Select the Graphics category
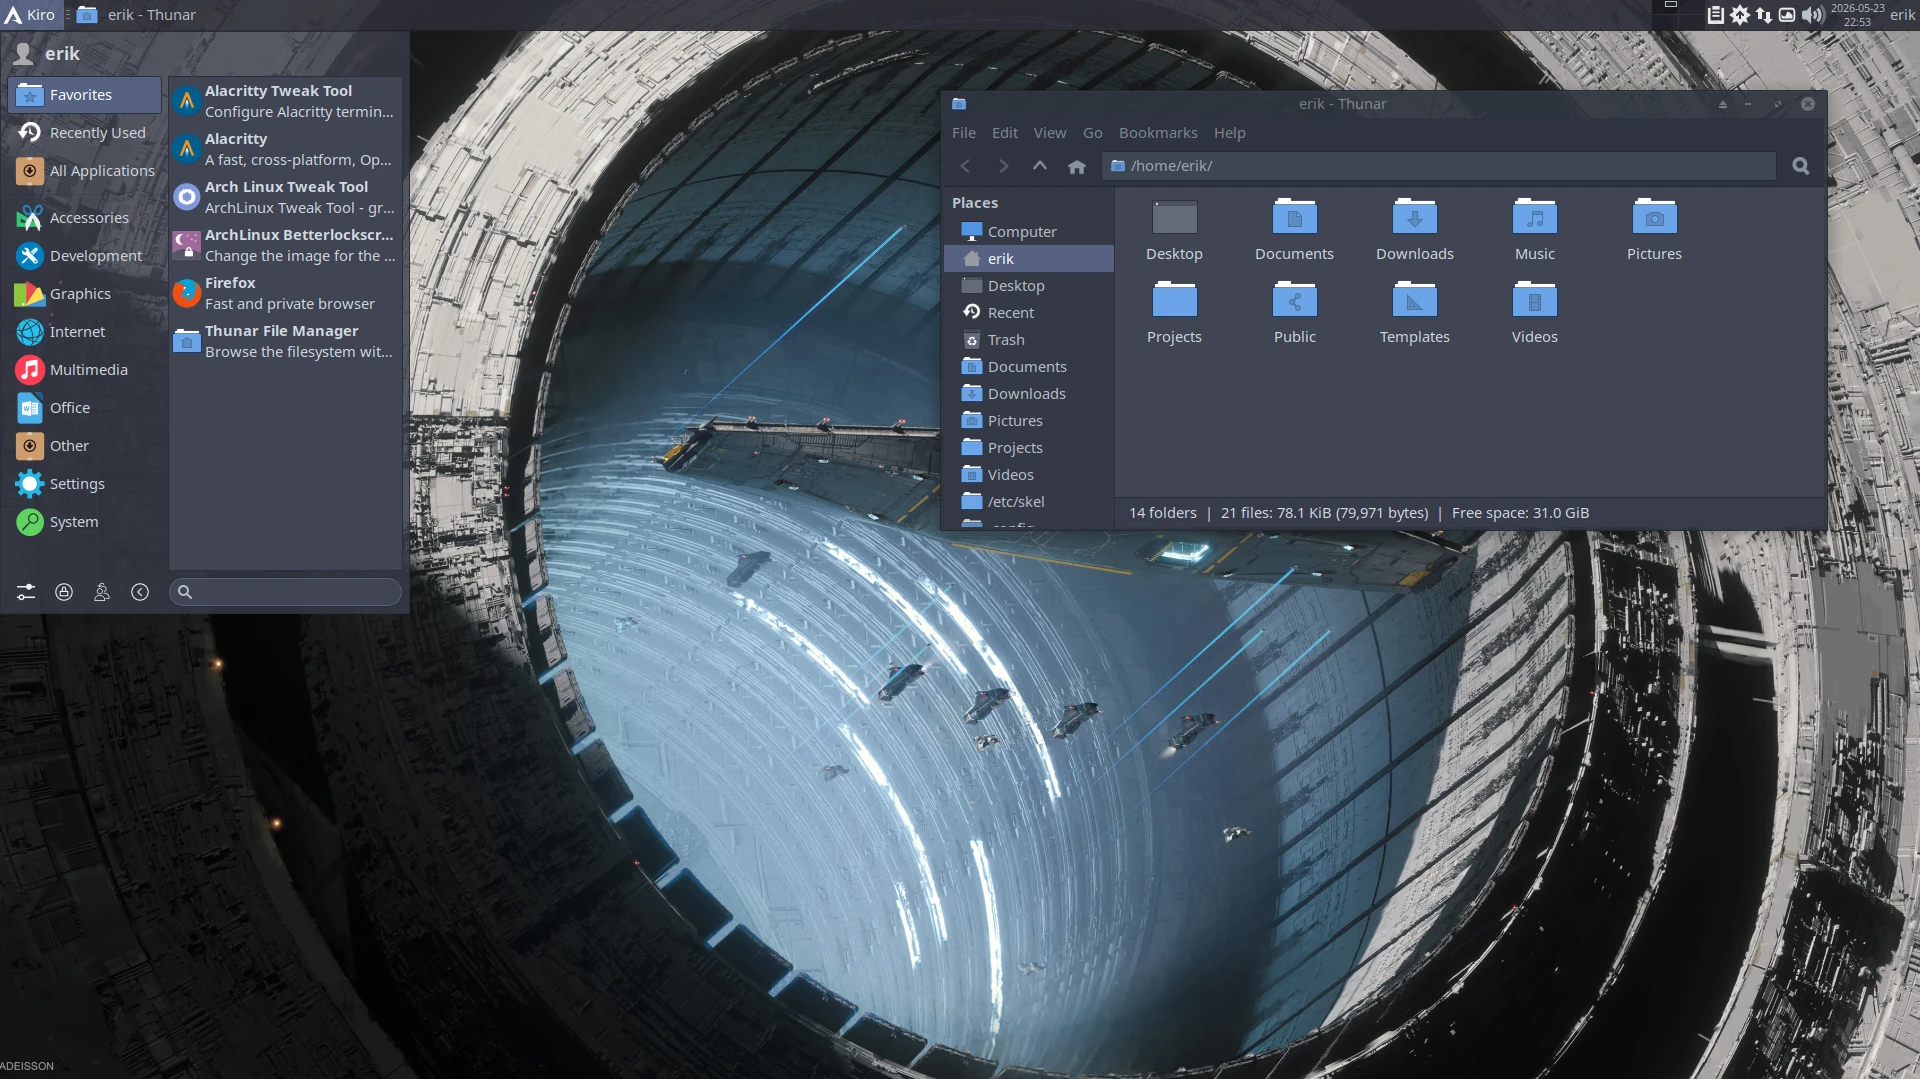The image size is (1920, 1079). pos(85,294)
